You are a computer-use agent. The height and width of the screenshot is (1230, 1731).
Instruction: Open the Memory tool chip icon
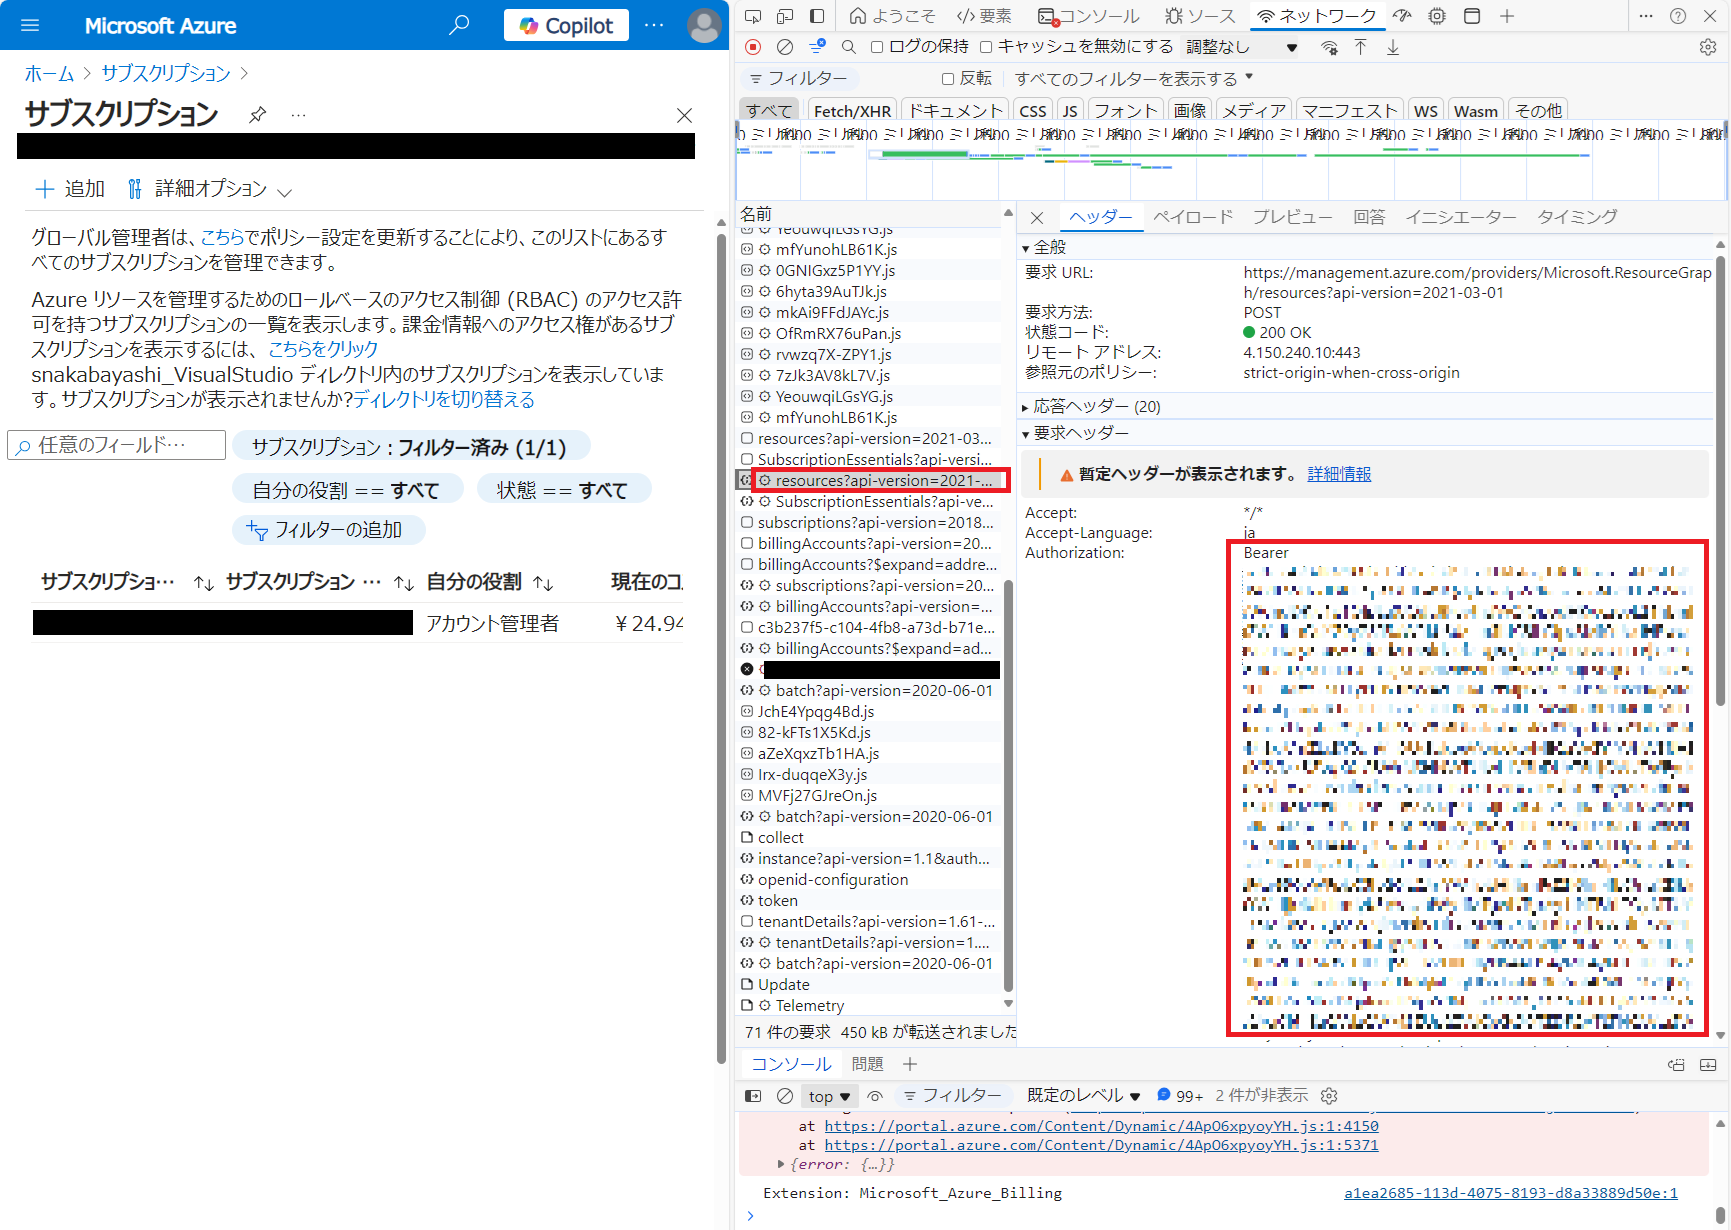[1437, 16]
